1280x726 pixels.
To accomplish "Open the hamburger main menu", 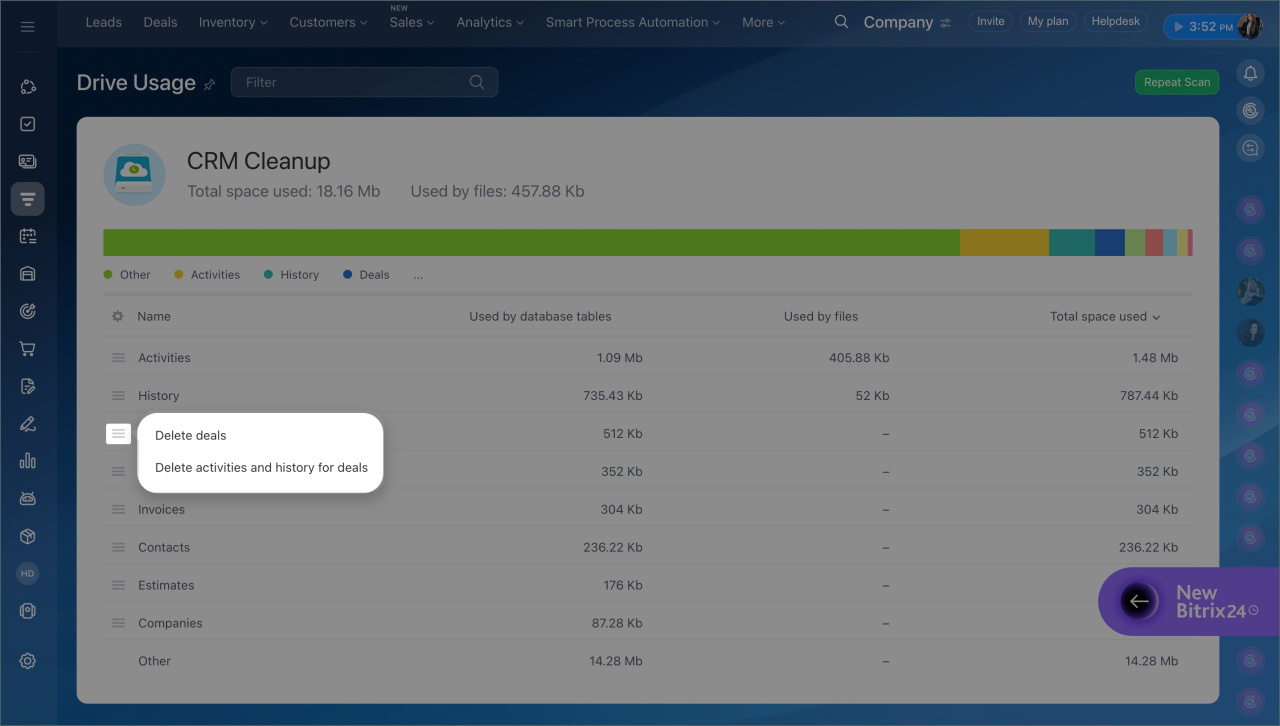I will coord(27,26).
